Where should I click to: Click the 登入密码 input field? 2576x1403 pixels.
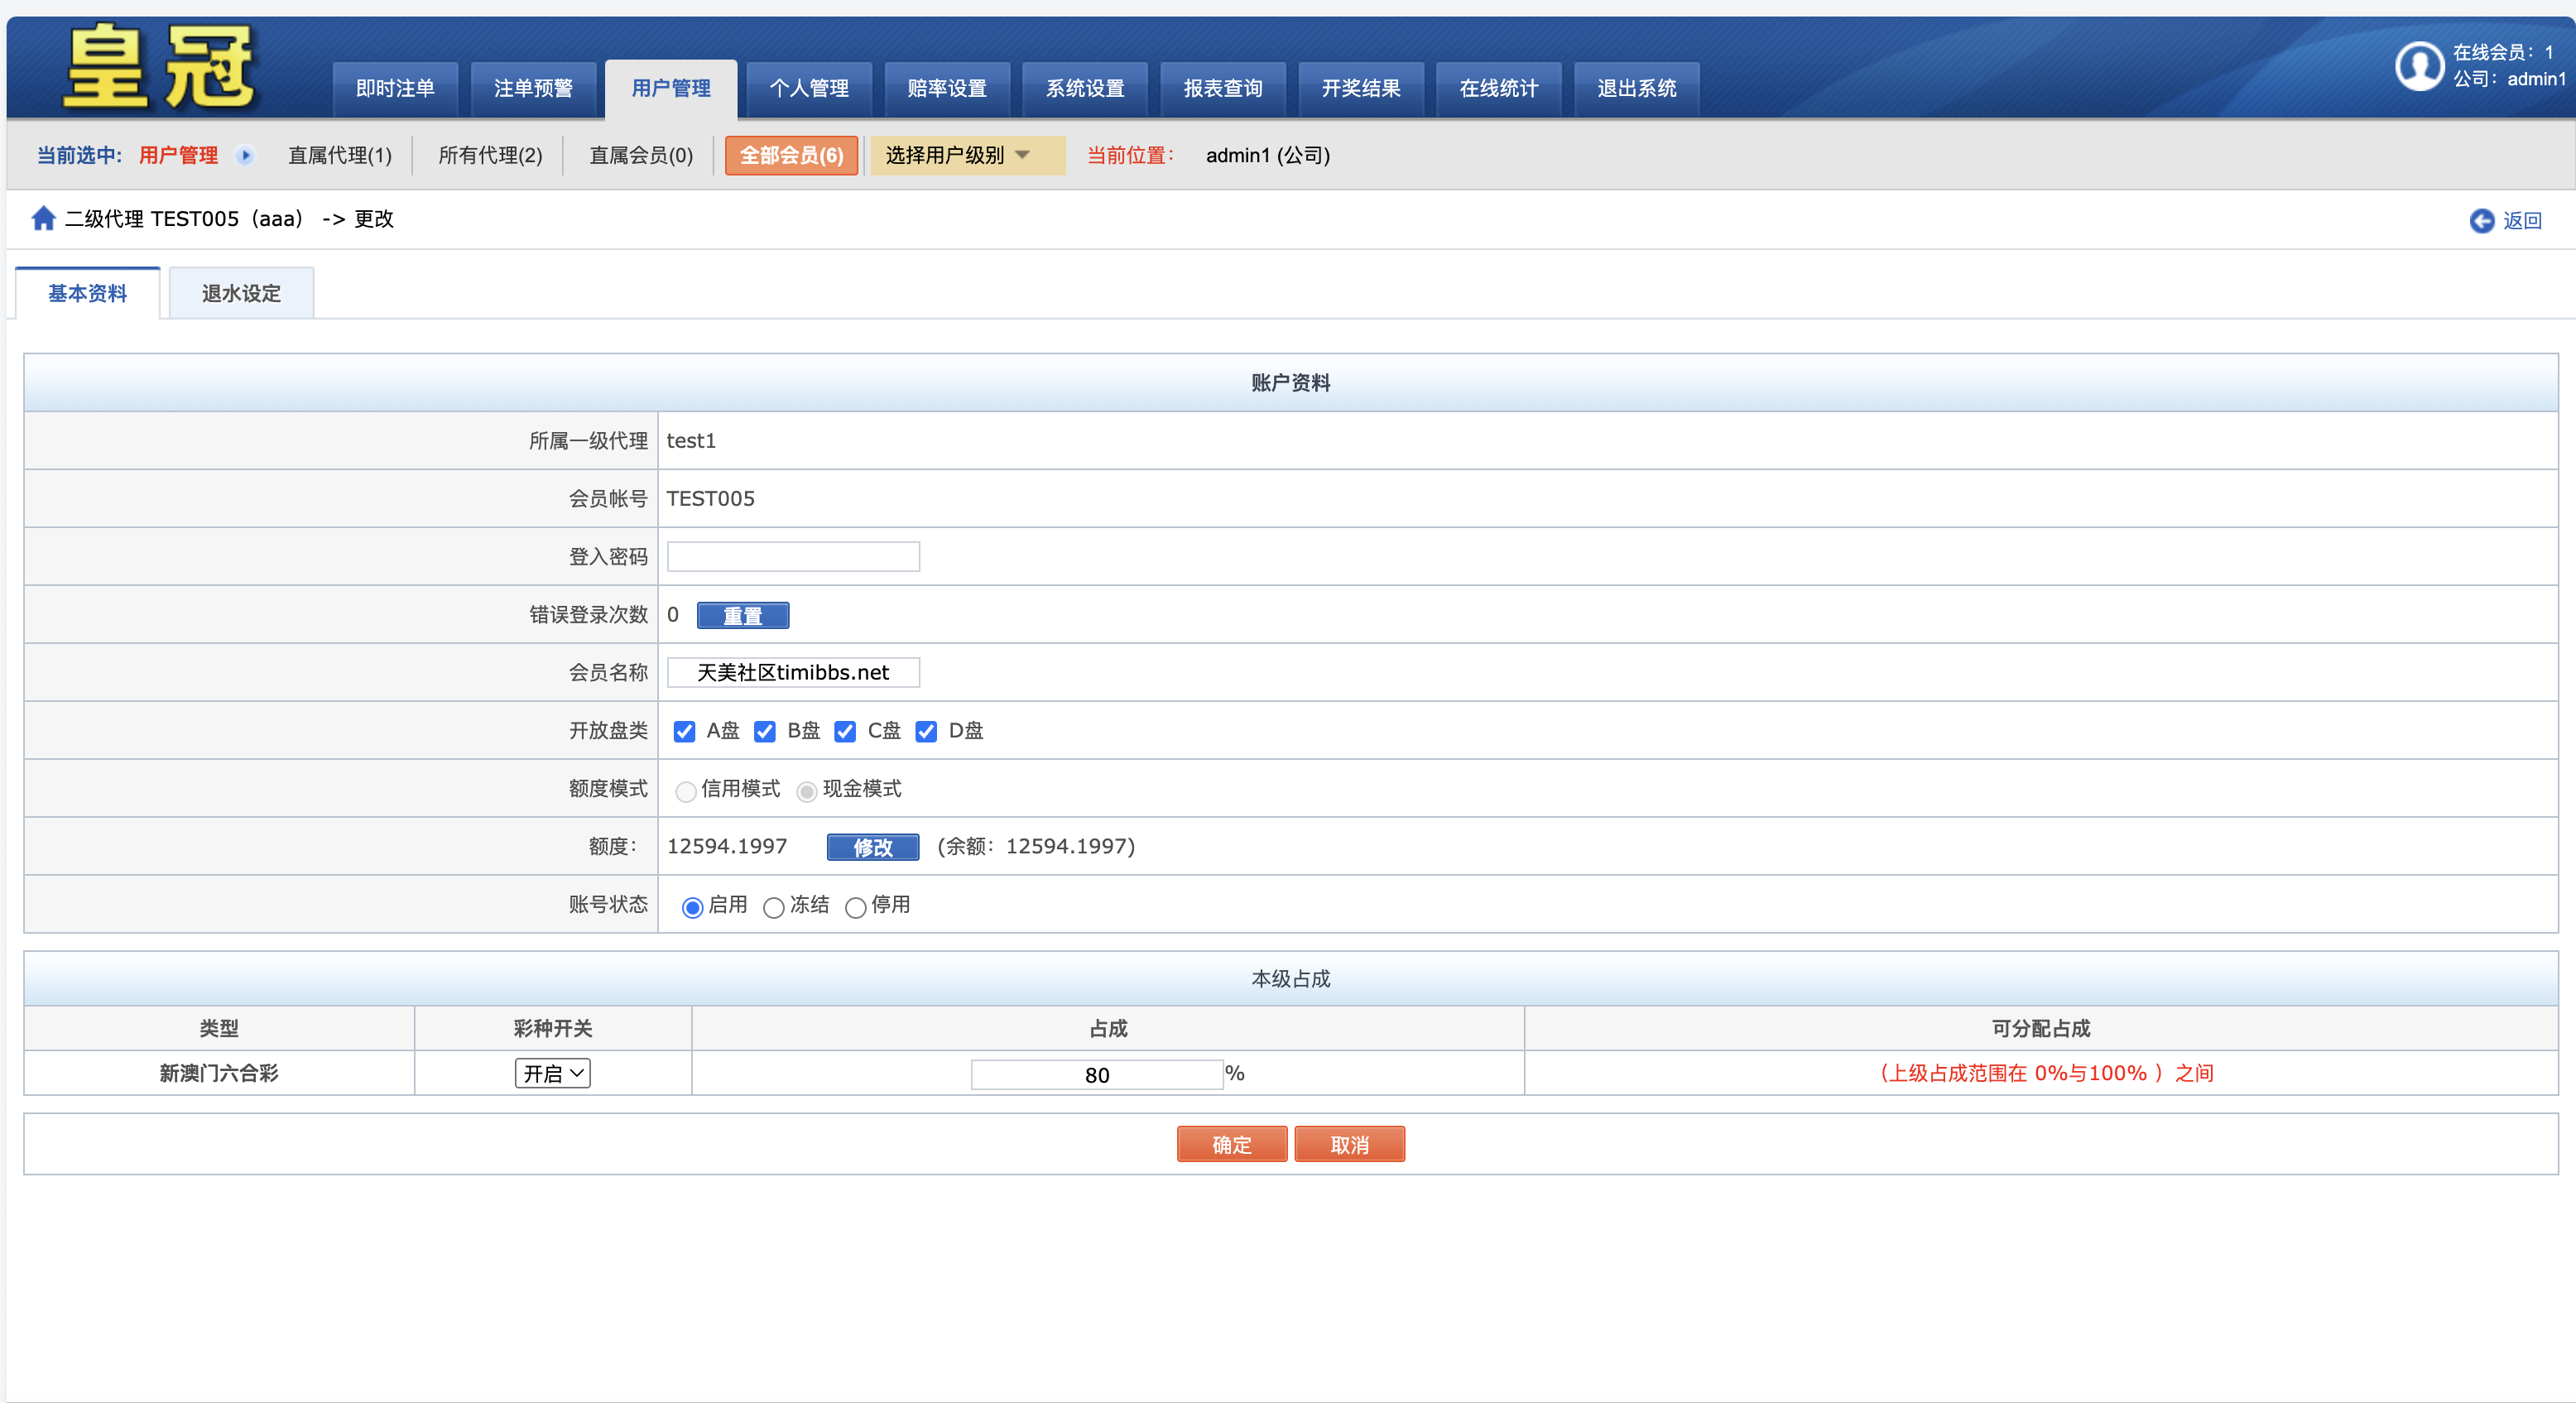point(793,556)
